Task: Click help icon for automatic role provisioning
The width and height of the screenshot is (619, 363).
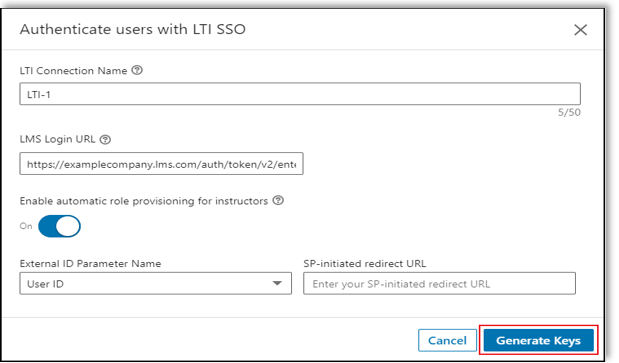Action: click(x=278, y=200)
